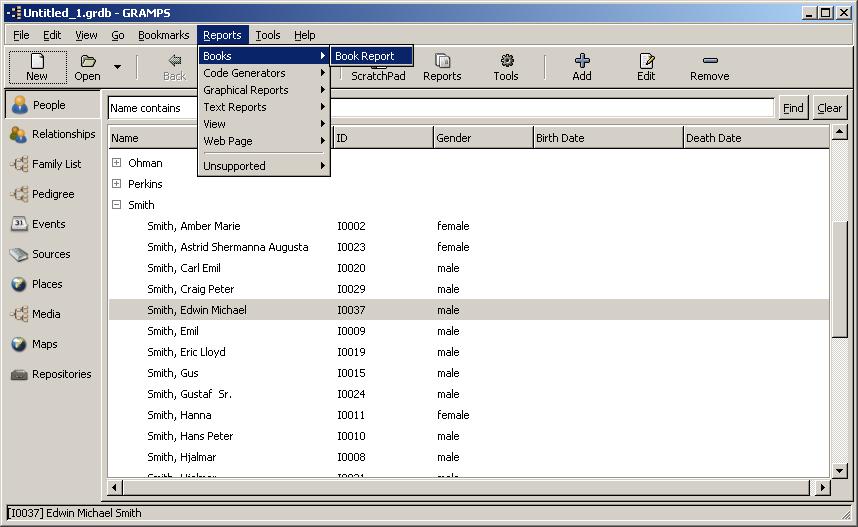Image resolution: width=858 pixels, height=527 pixels.
Task: Click the vertical scrollbar down arrow
Action: (839, 470)
